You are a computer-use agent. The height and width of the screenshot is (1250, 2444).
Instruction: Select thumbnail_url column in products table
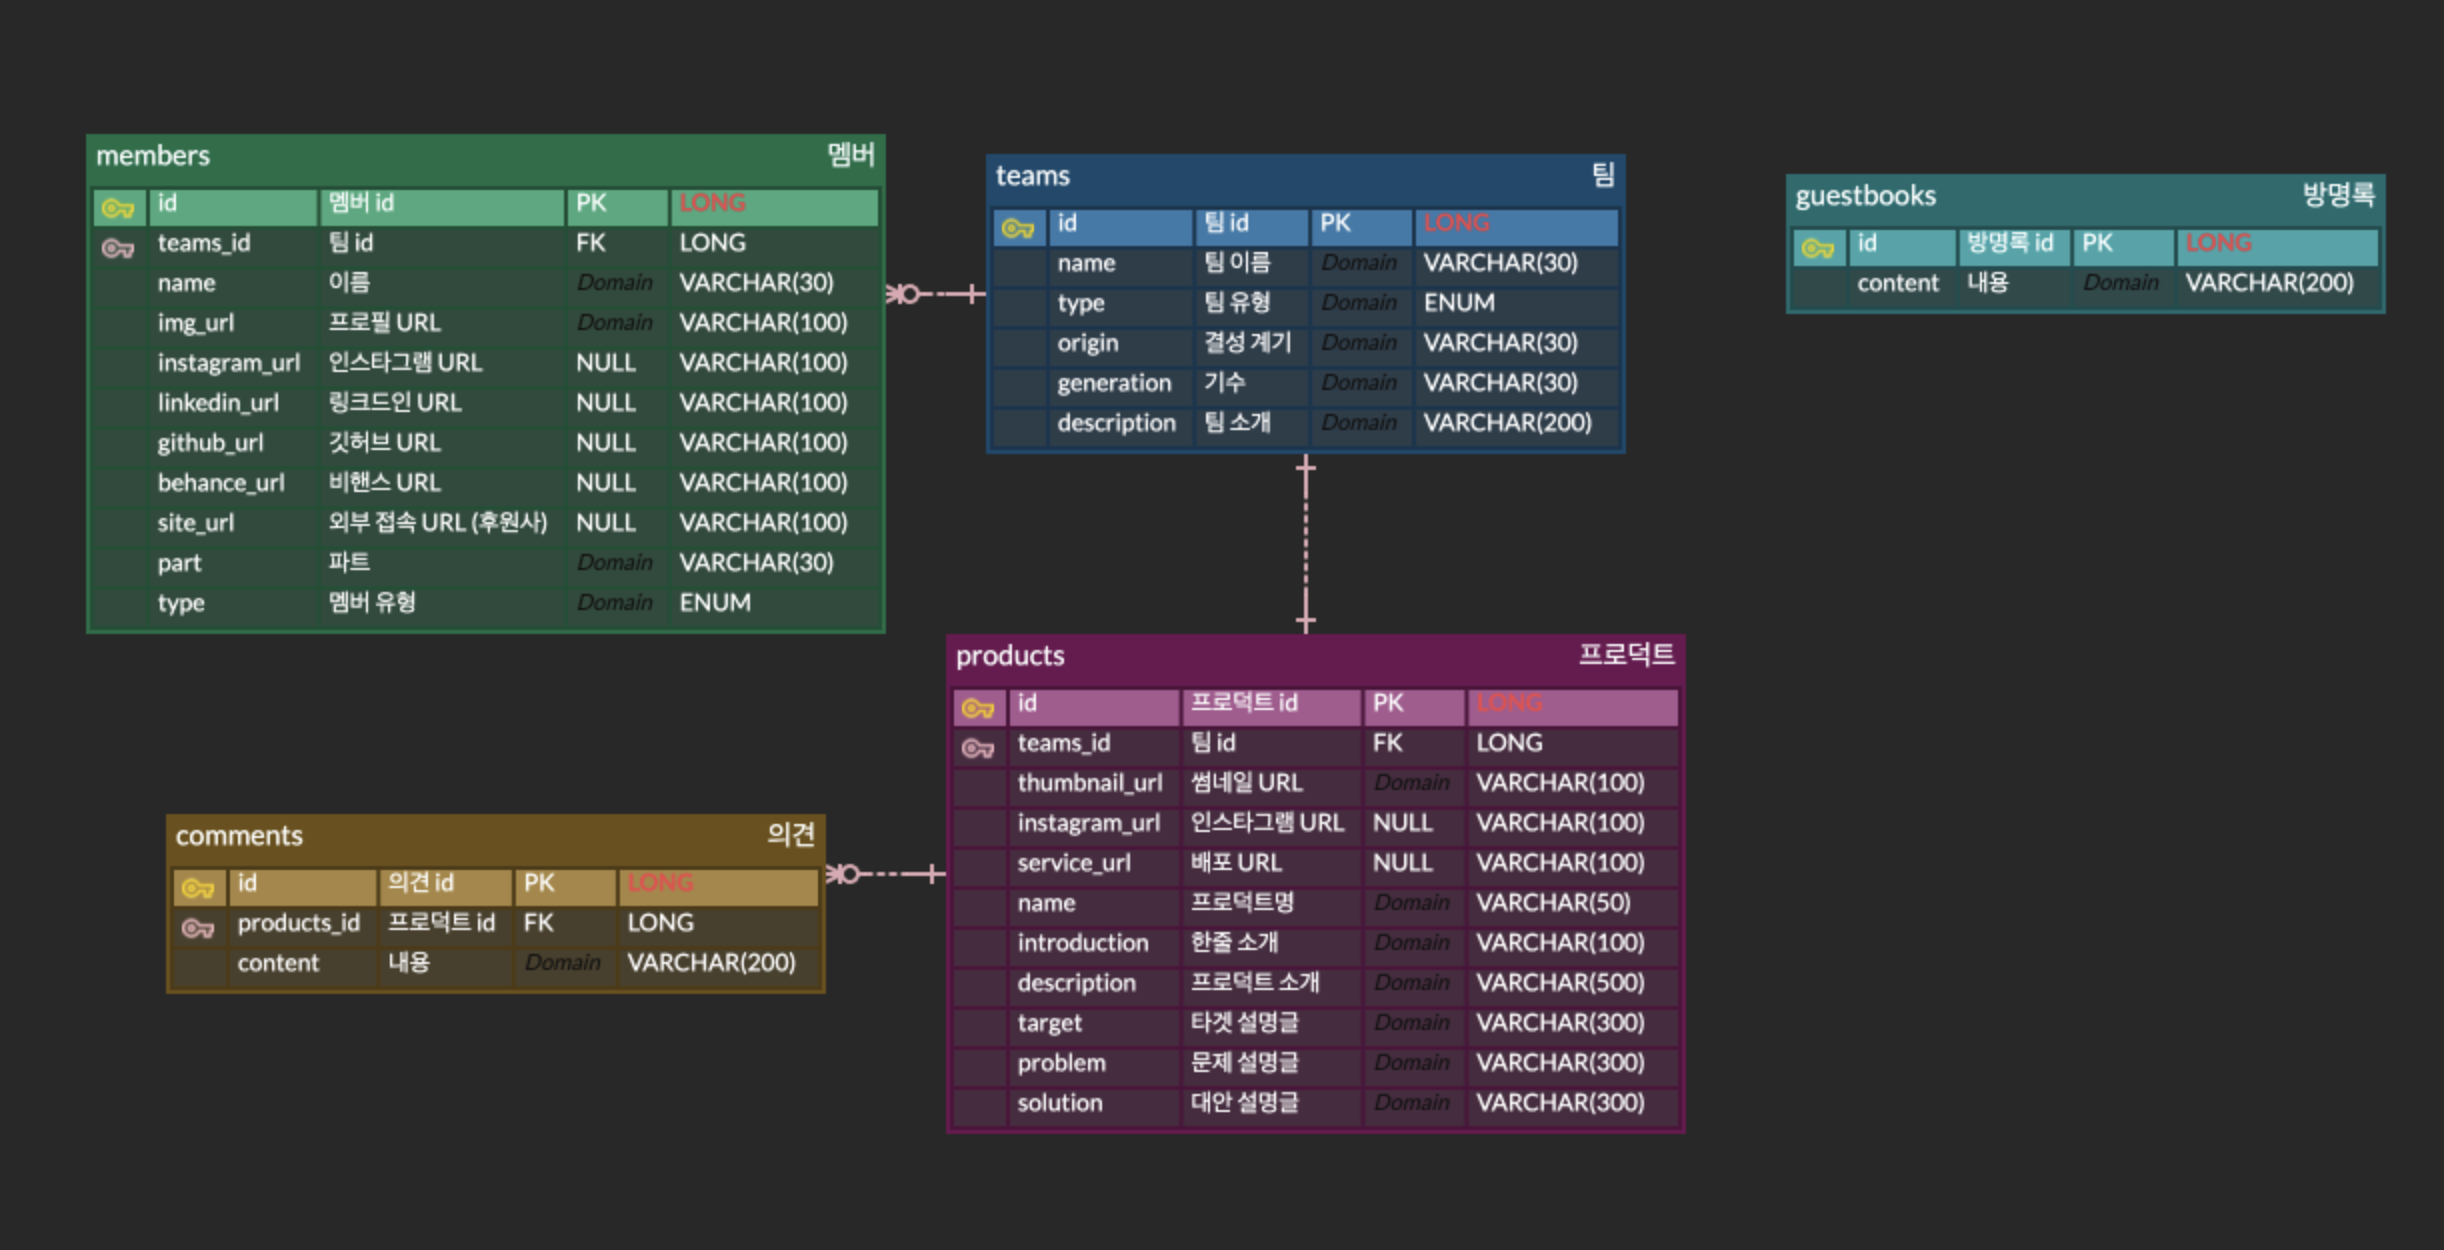pyautogui.click(x=1089, y=783)
